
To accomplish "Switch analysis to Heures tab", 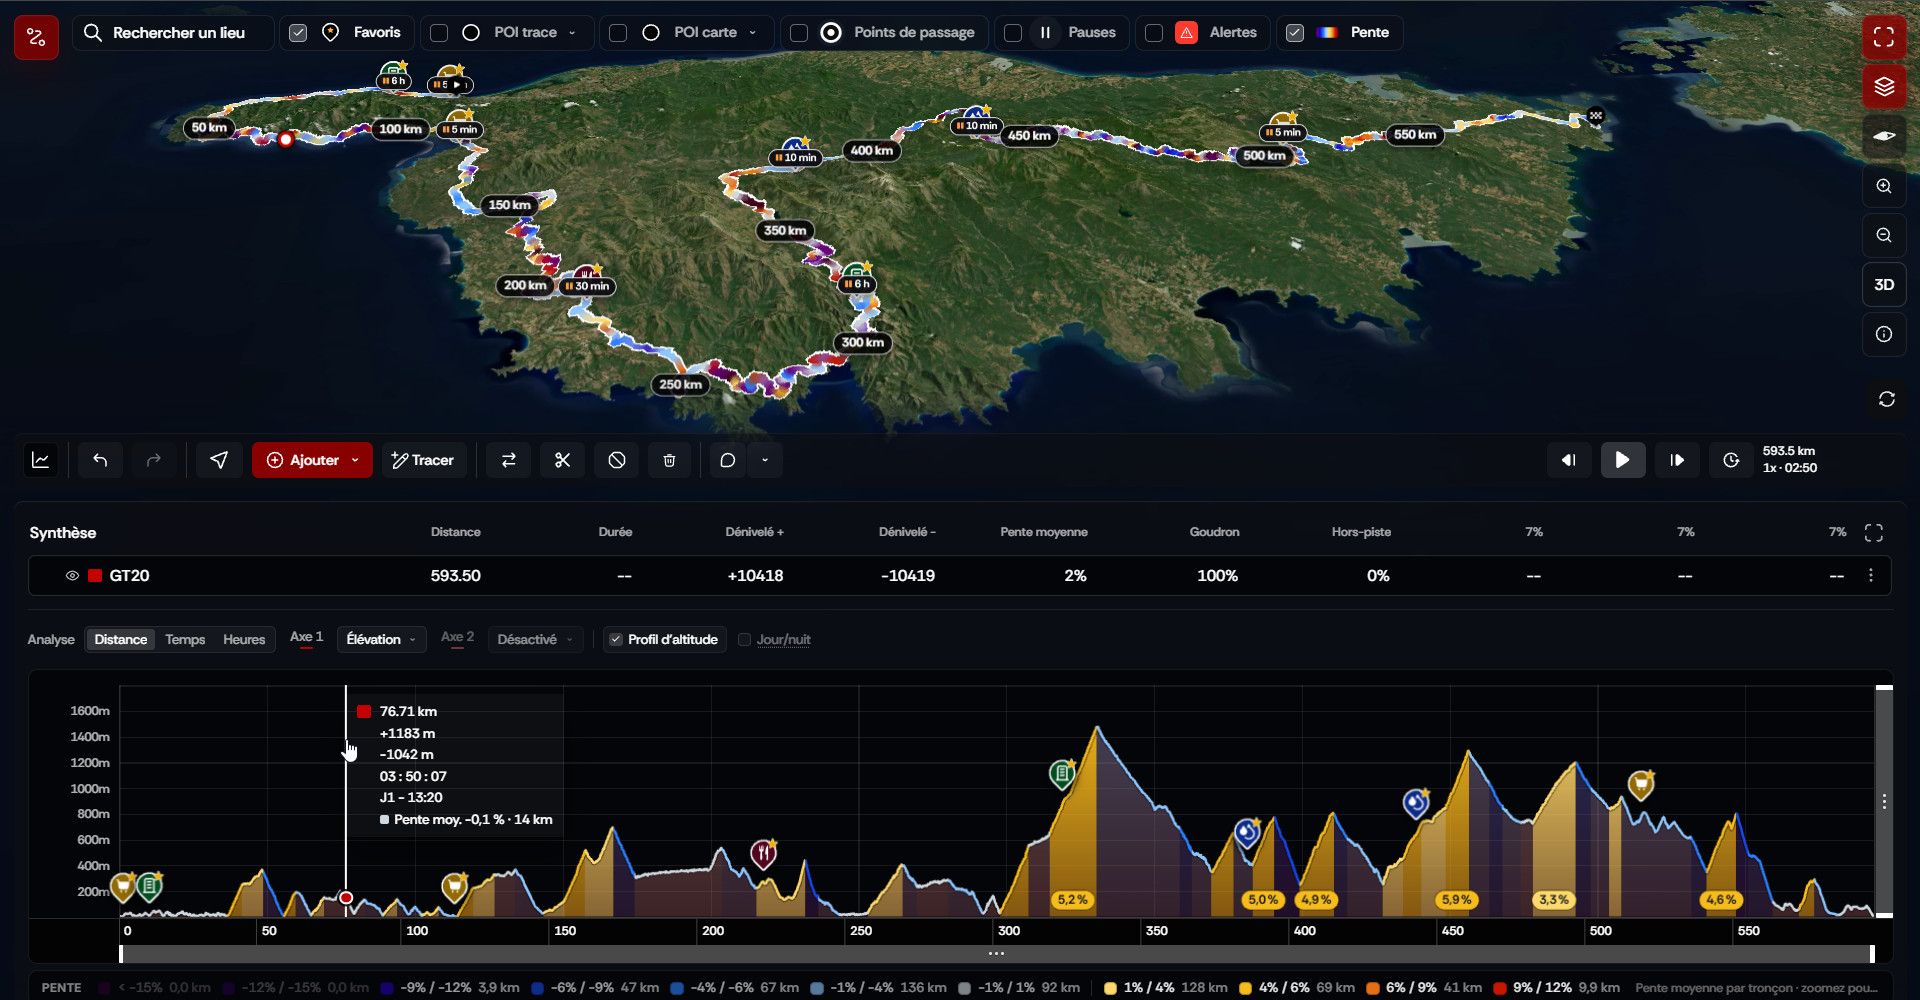I will coord(244,640).
